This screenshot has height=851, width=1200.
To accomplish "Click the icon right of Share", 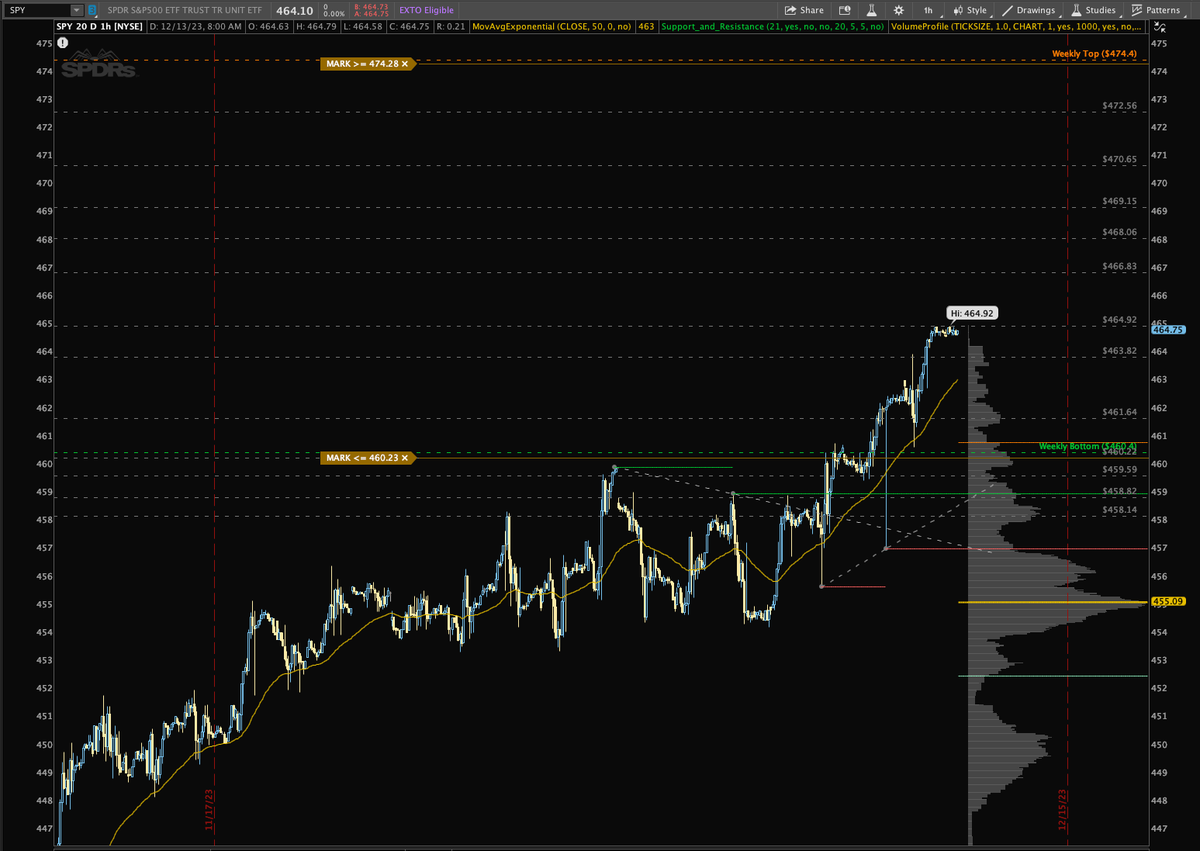I will pos(847,10).
